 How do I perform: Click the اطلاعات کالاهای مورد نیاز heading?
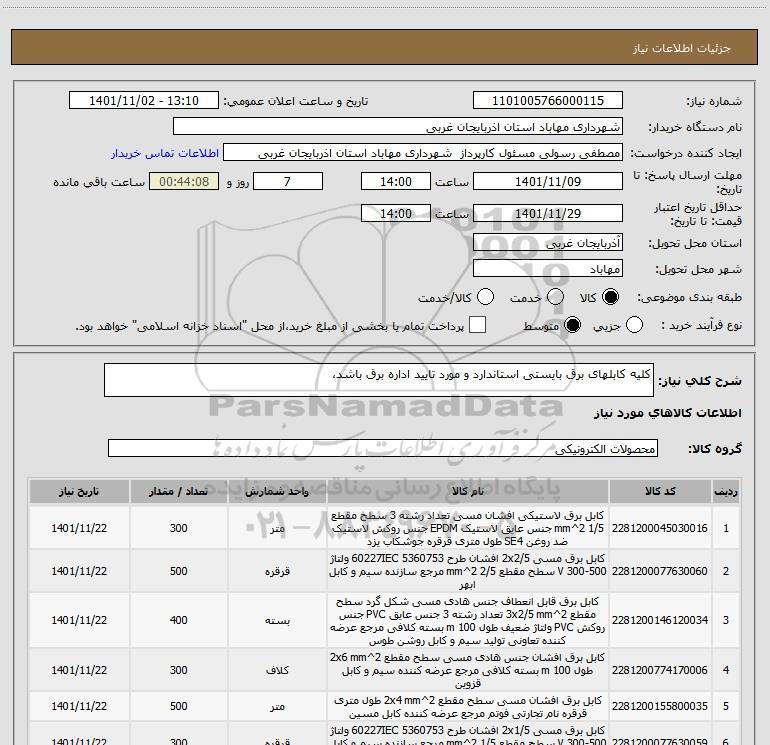(x=668, y=413)
